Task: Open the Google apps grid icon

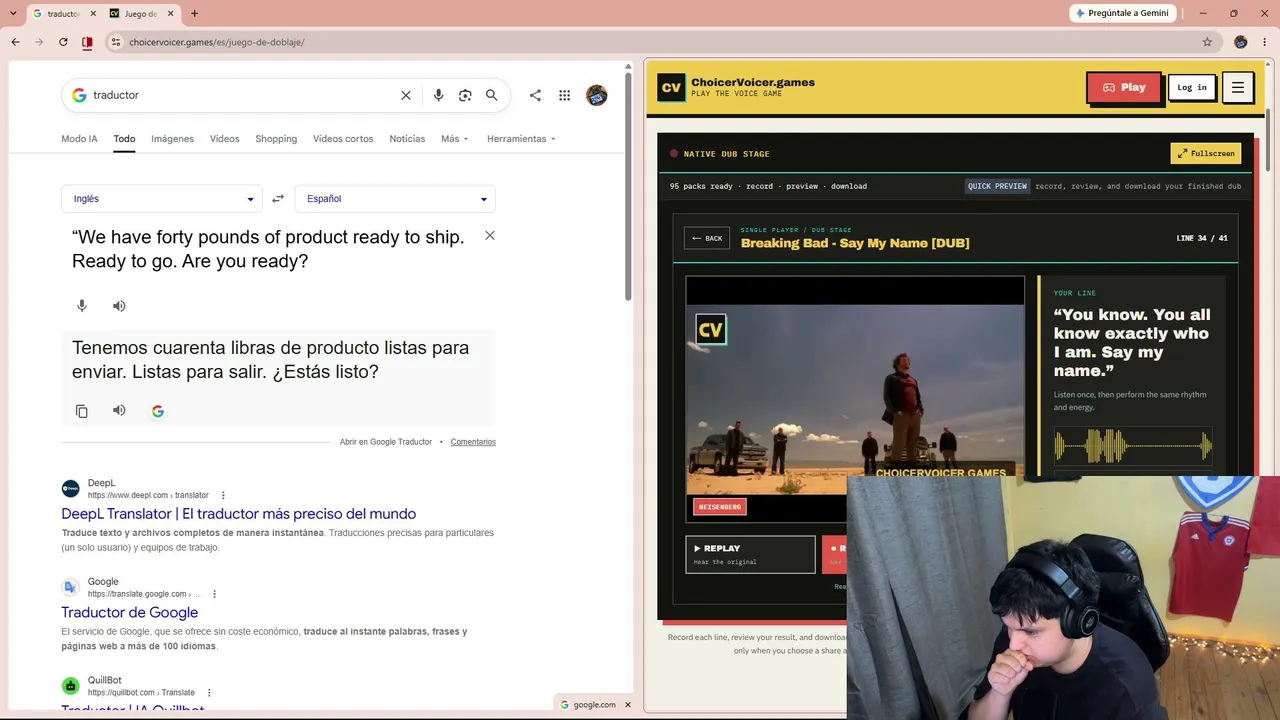Action: tap(565, 95)
